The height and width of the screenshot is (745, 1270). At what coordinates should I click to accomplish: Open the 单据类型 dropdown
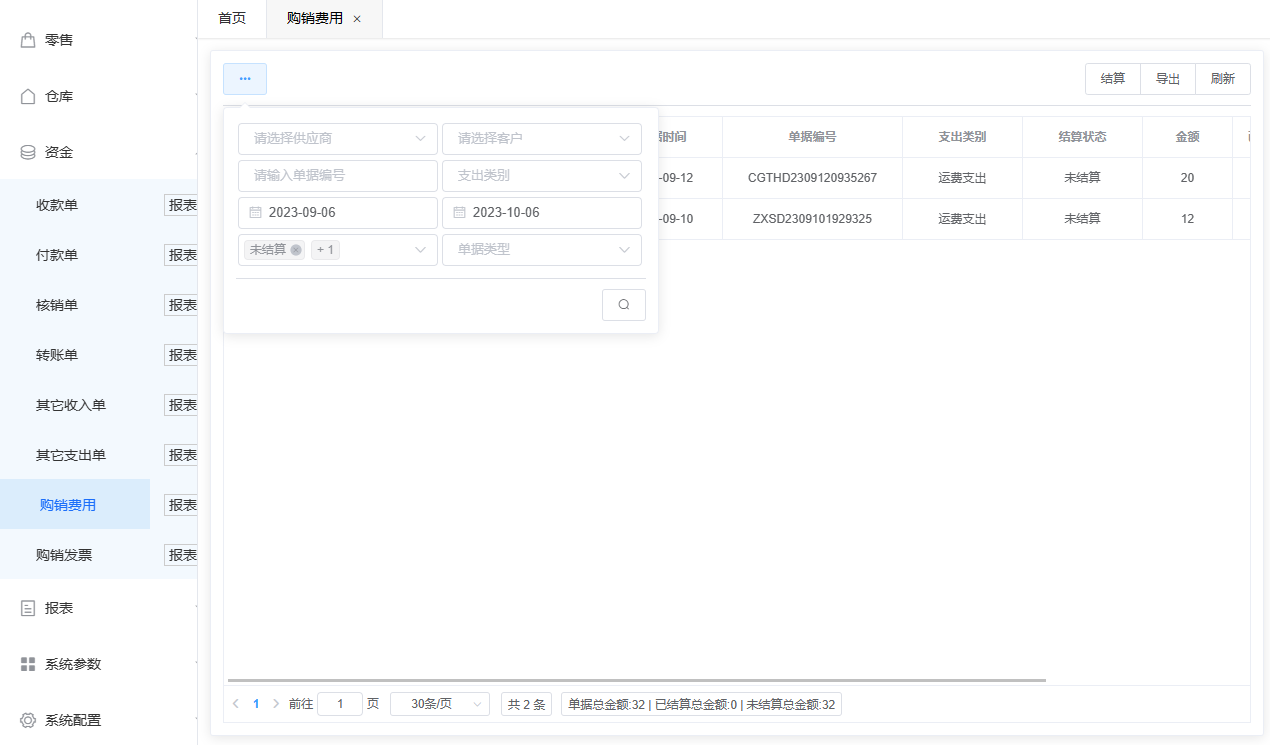tap(541, 250)
